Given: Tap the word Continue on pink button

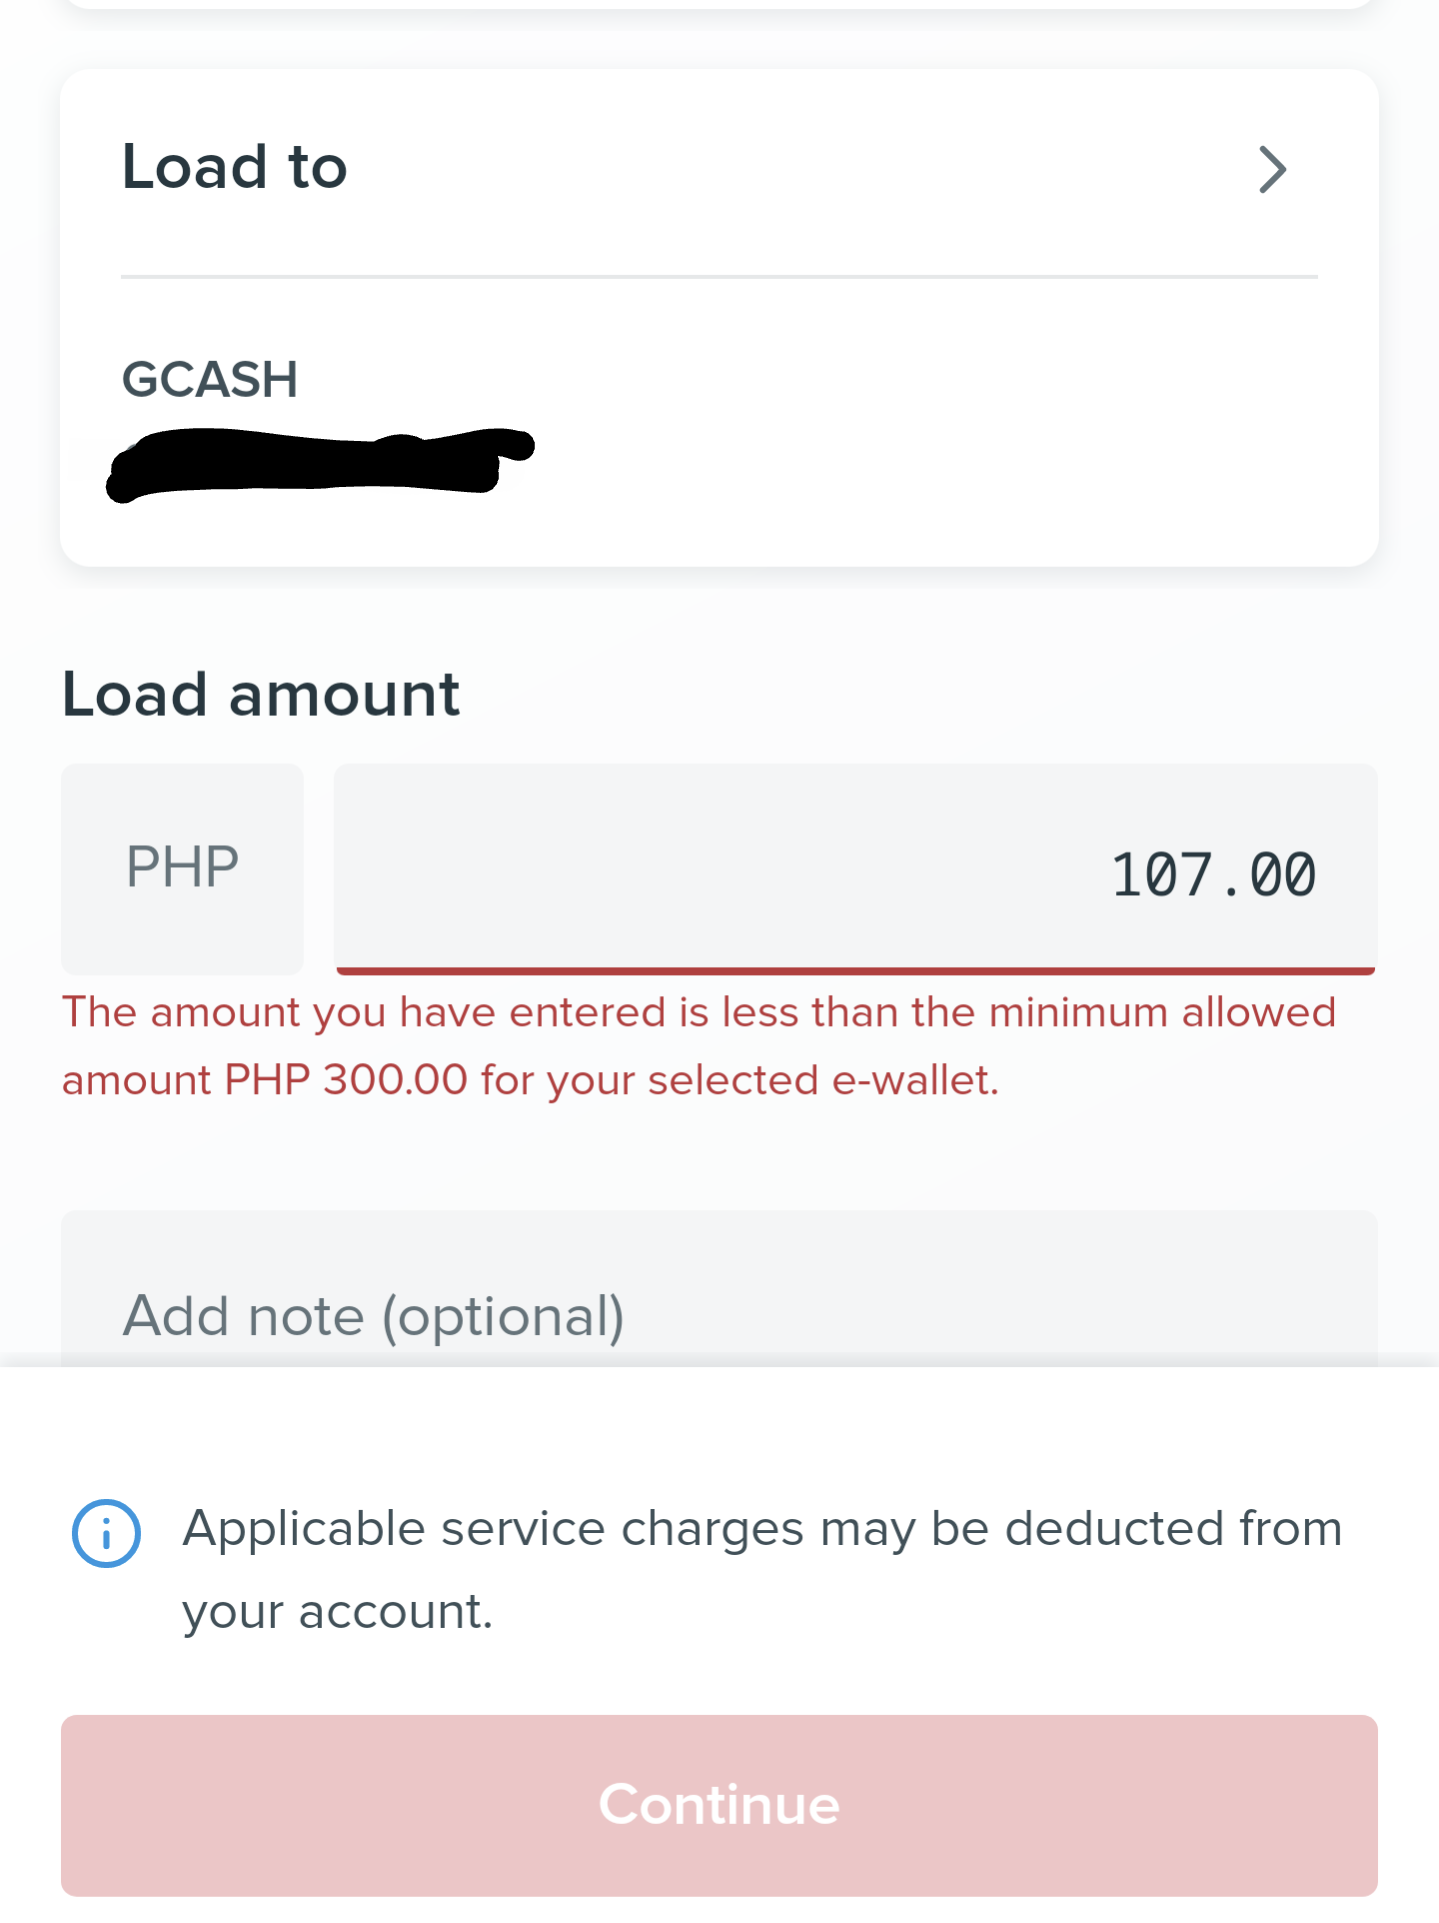Looking at the screenshot, I should (719, 1805).
